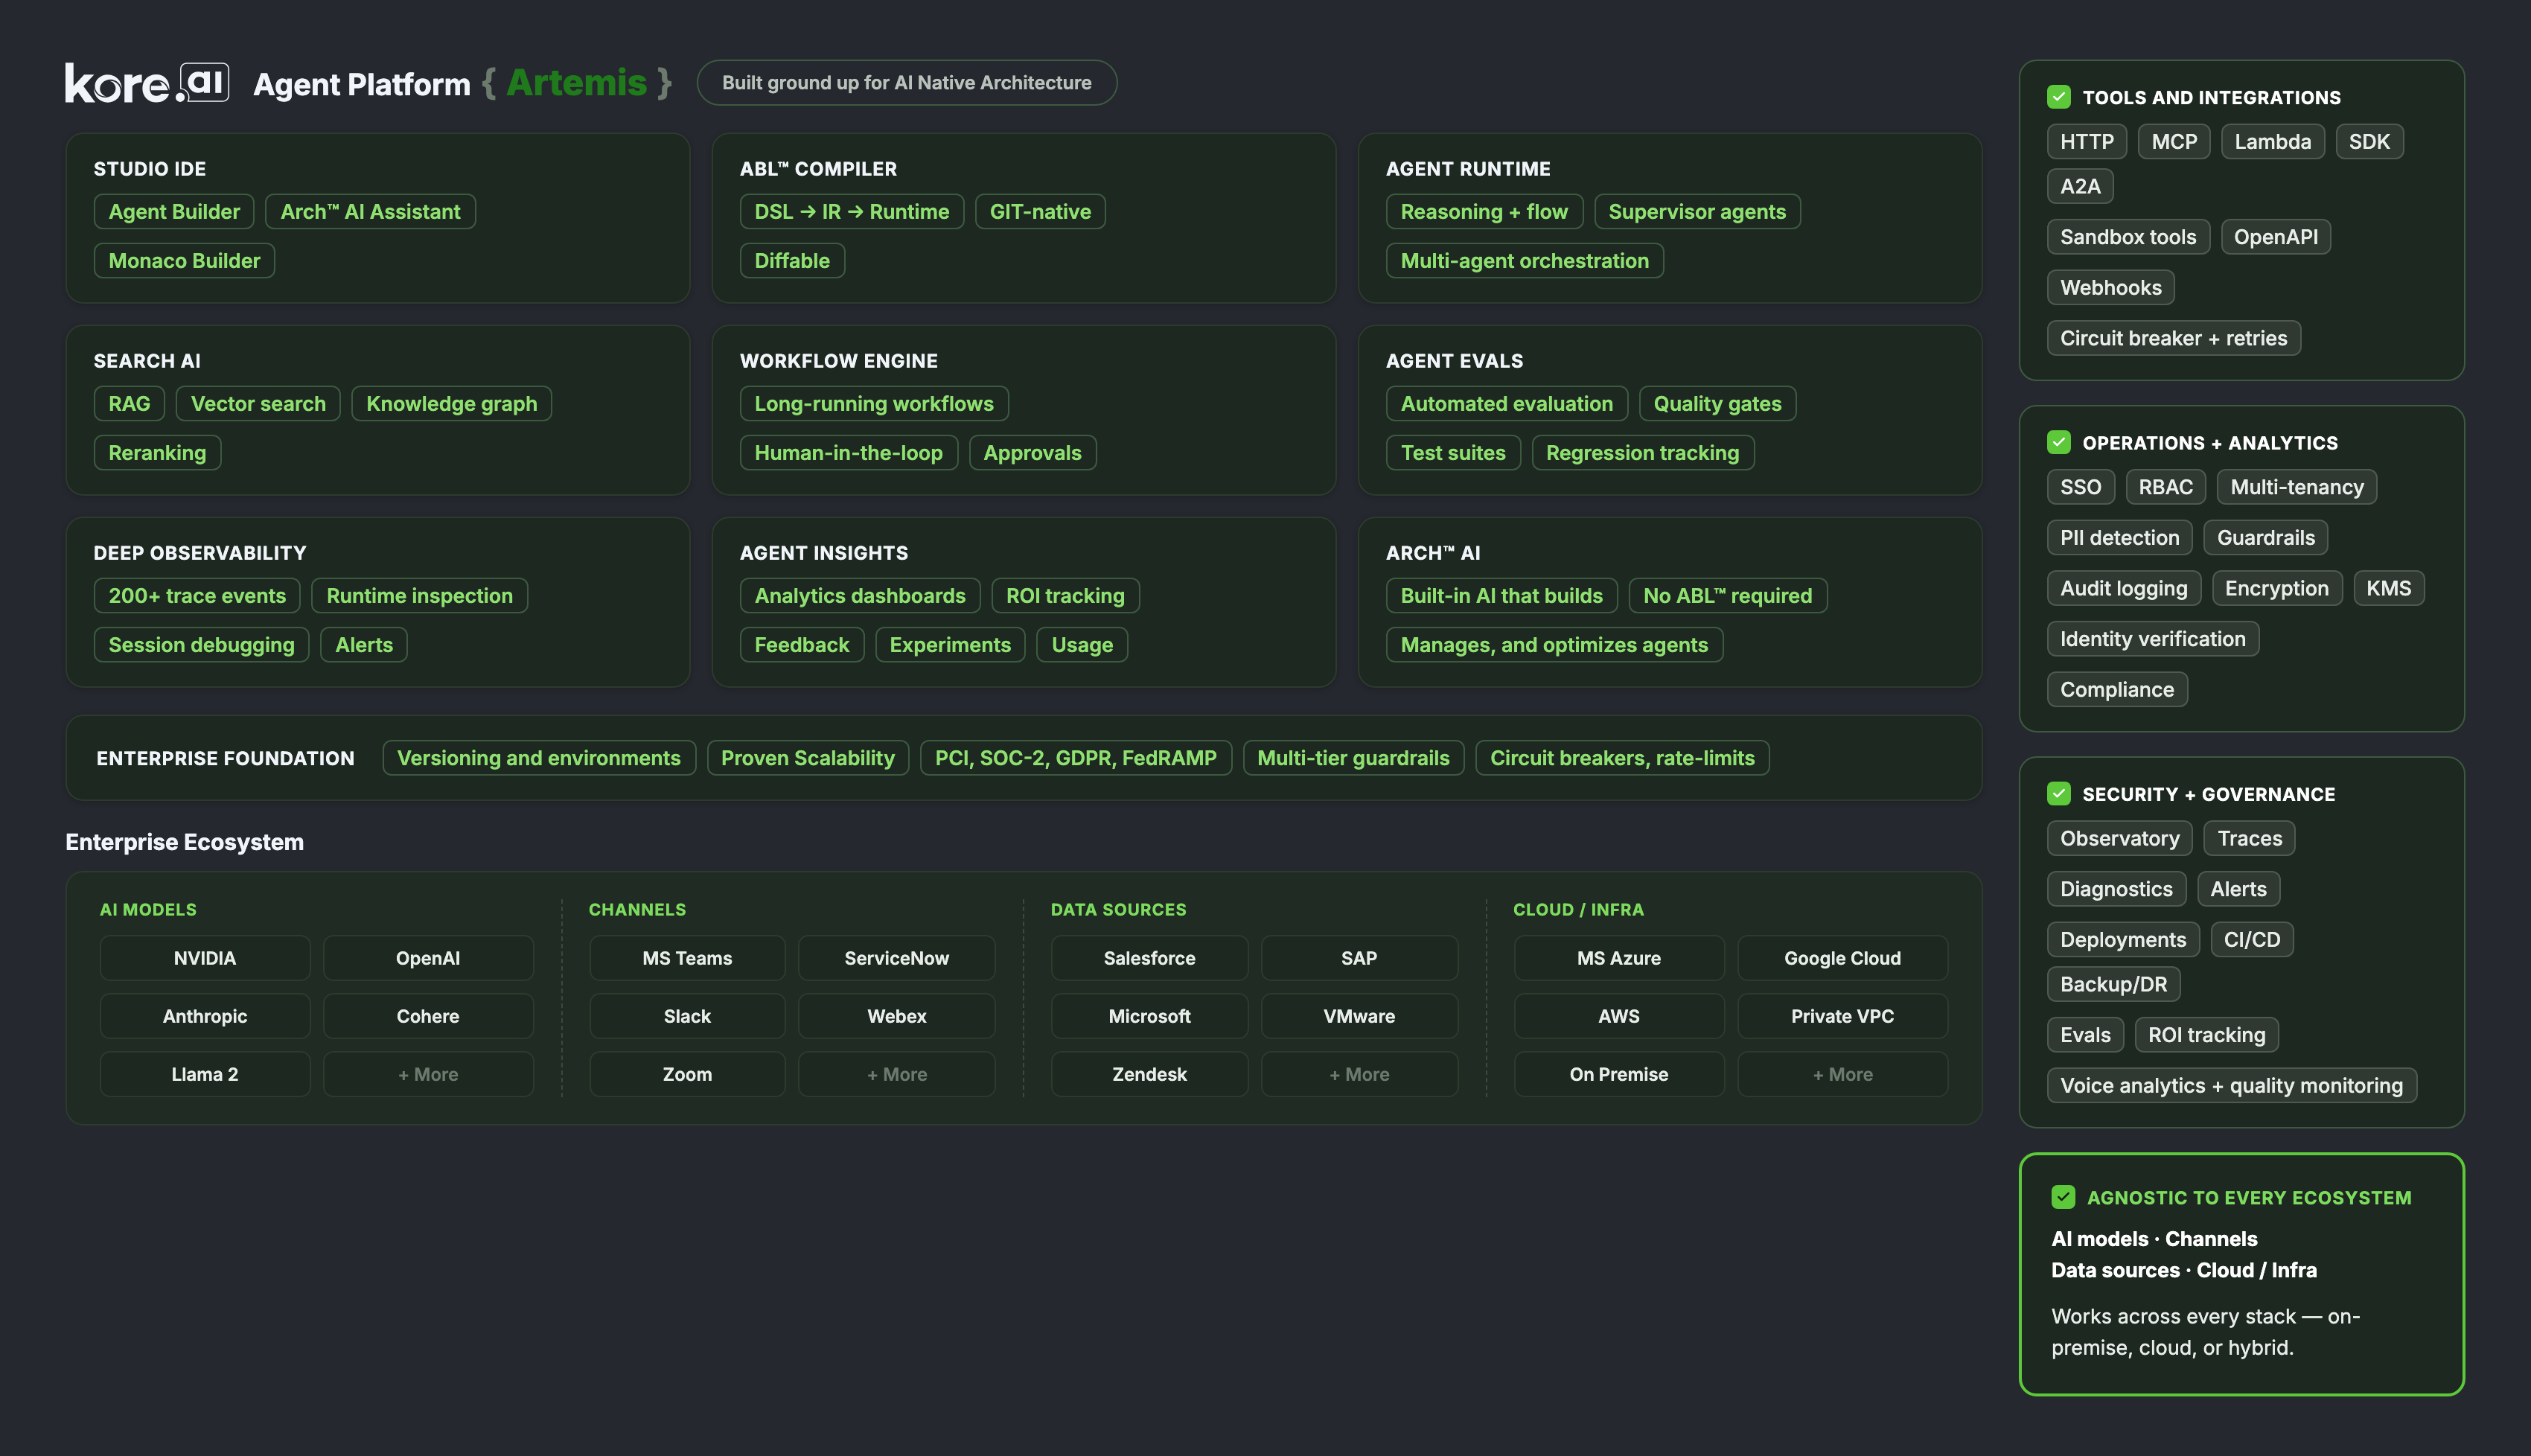Toggle the Security + Governance checkbox
This screenshot has height=1456, width=2531.
2058,793
